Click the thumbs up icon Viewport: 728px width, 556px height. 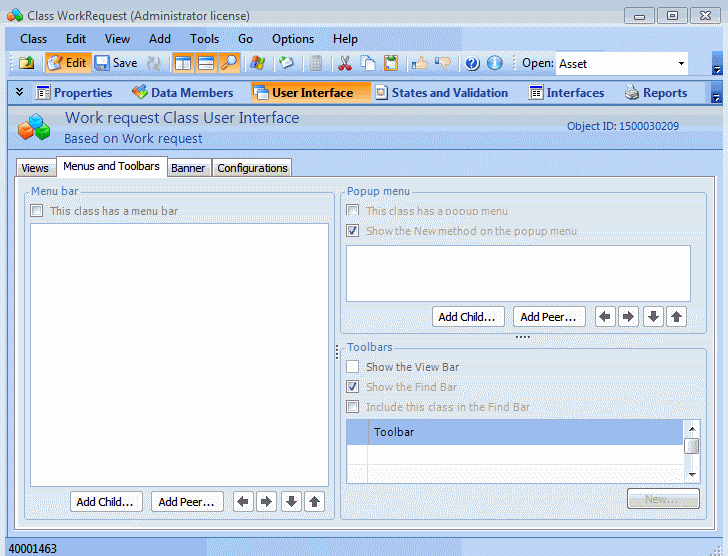[x=420, y=63]
